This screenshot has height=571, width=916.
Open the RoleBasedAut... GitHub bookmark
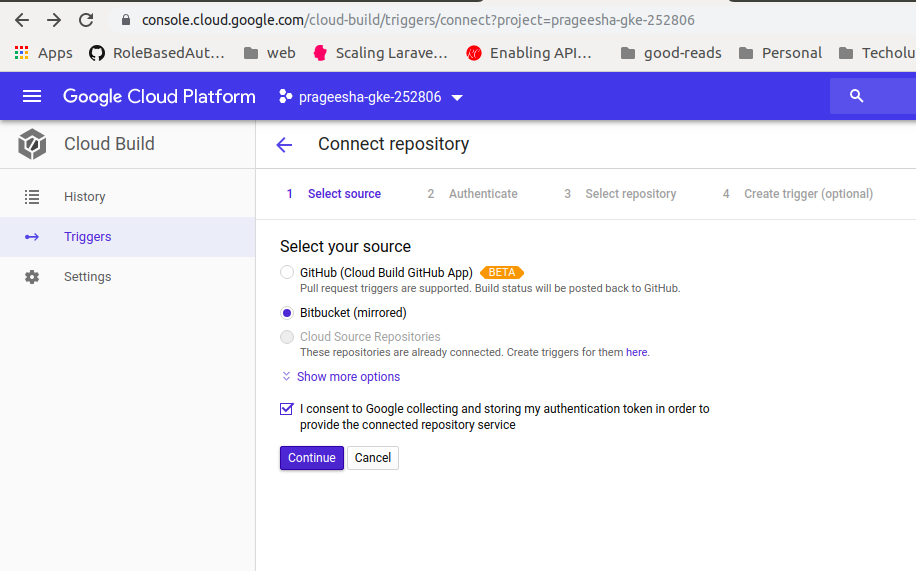click(x=157, y=53)
